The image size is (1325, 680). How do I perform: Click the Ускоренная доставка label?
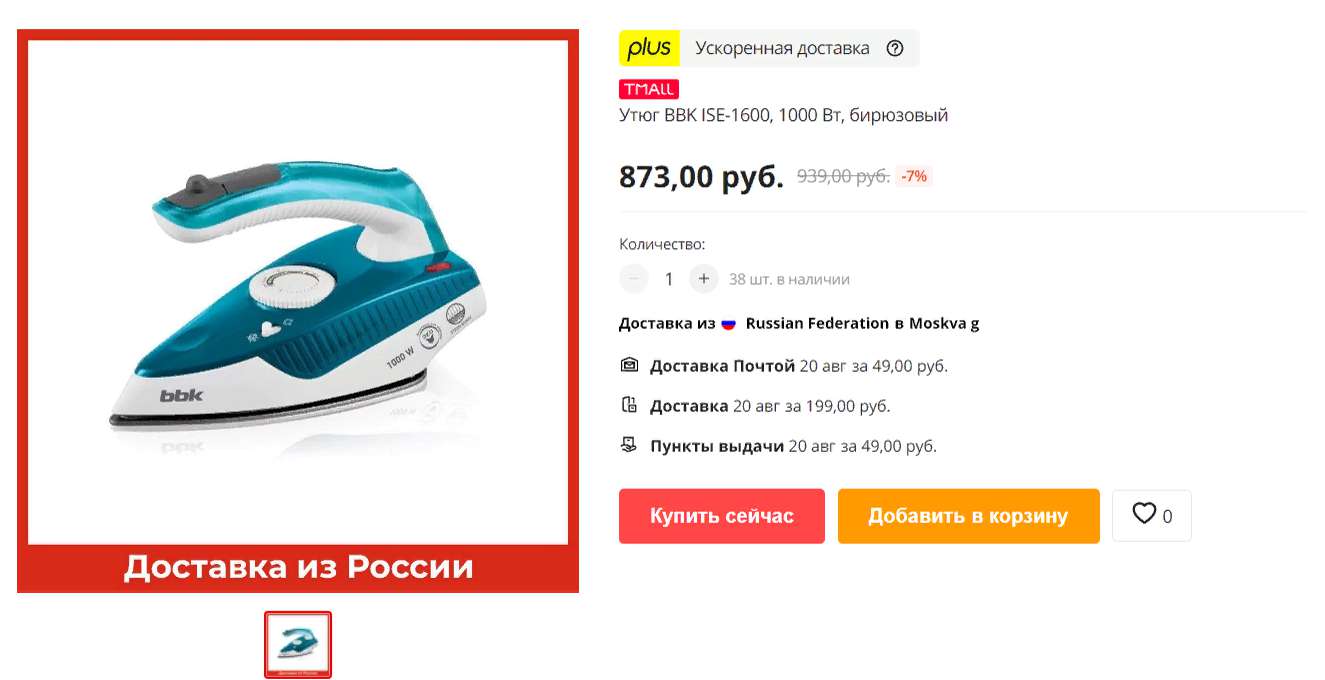click(x=782, y=48)
